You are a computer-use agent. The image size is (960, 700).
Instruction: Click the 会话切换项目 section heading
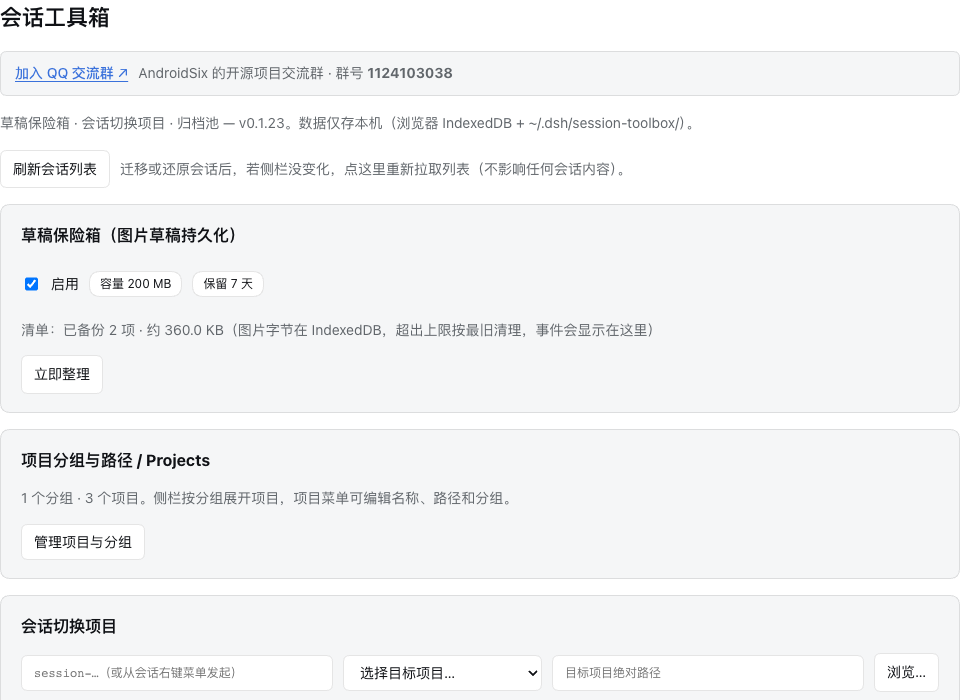(x=69, y=627)
